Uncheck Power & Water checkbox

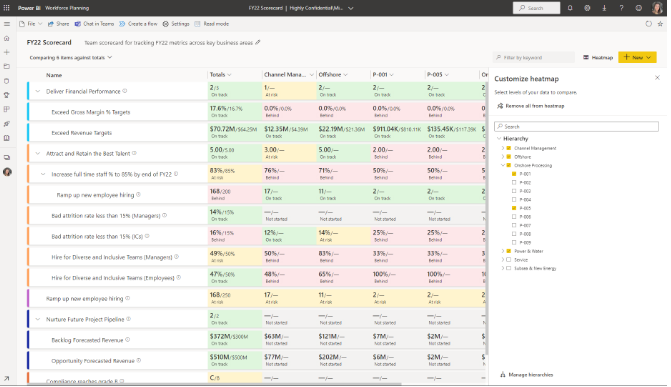pos(509,251)
